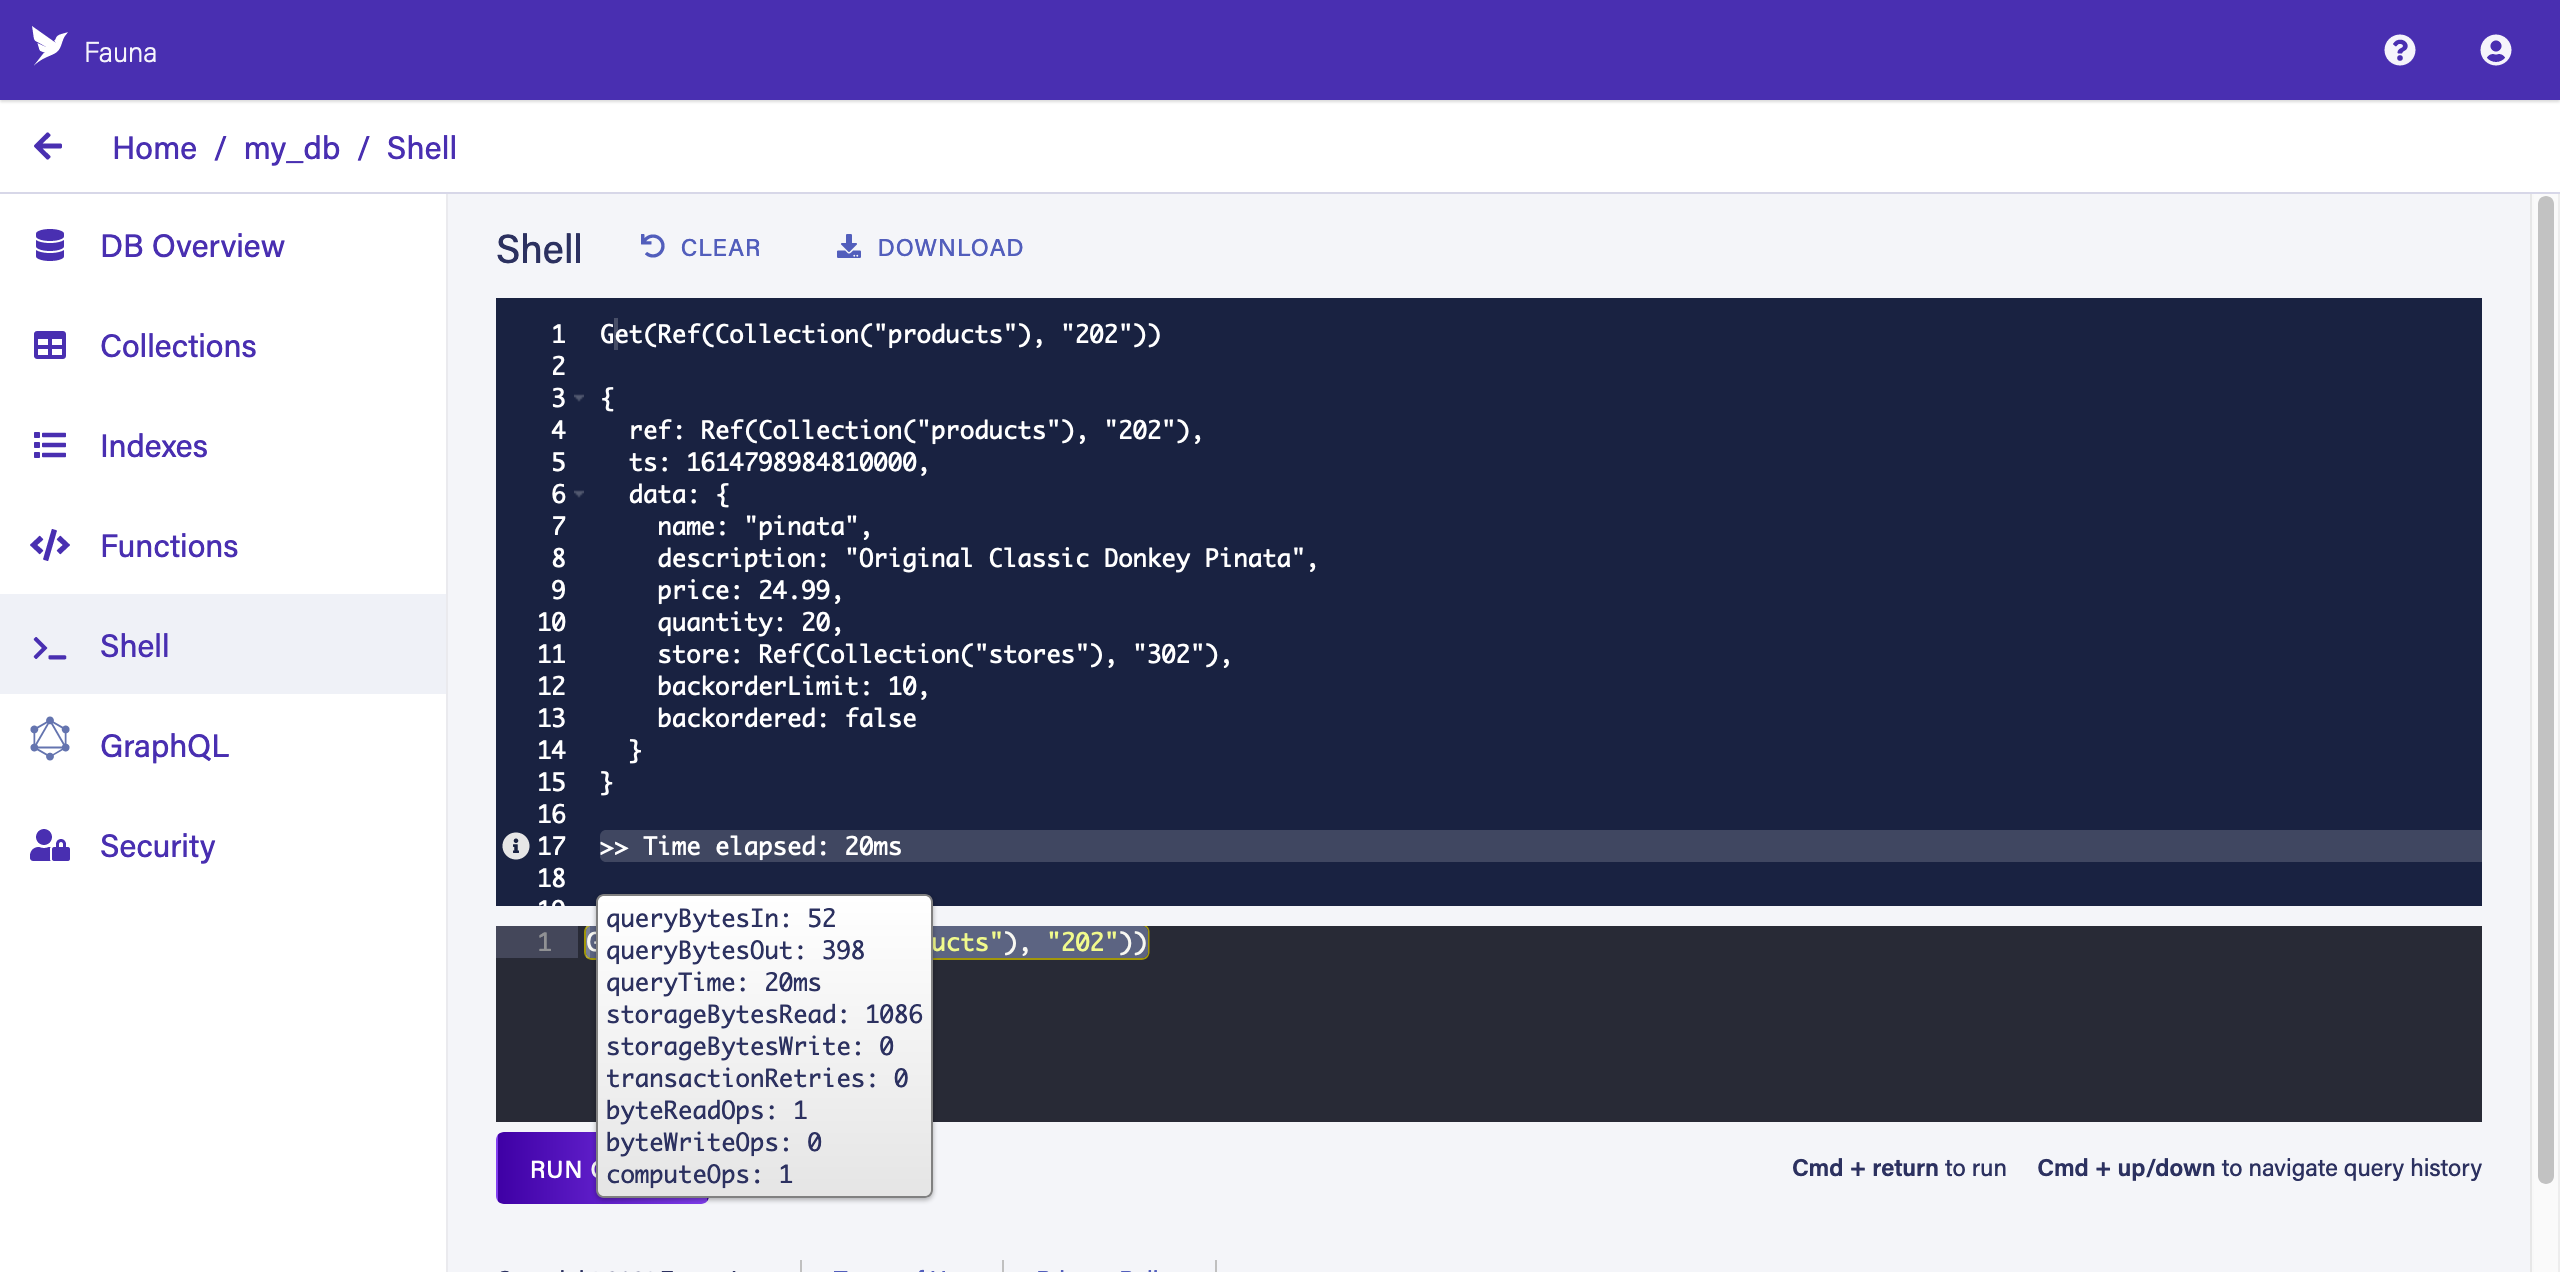Select the Indexes list icon

click(x=50, y=445)
